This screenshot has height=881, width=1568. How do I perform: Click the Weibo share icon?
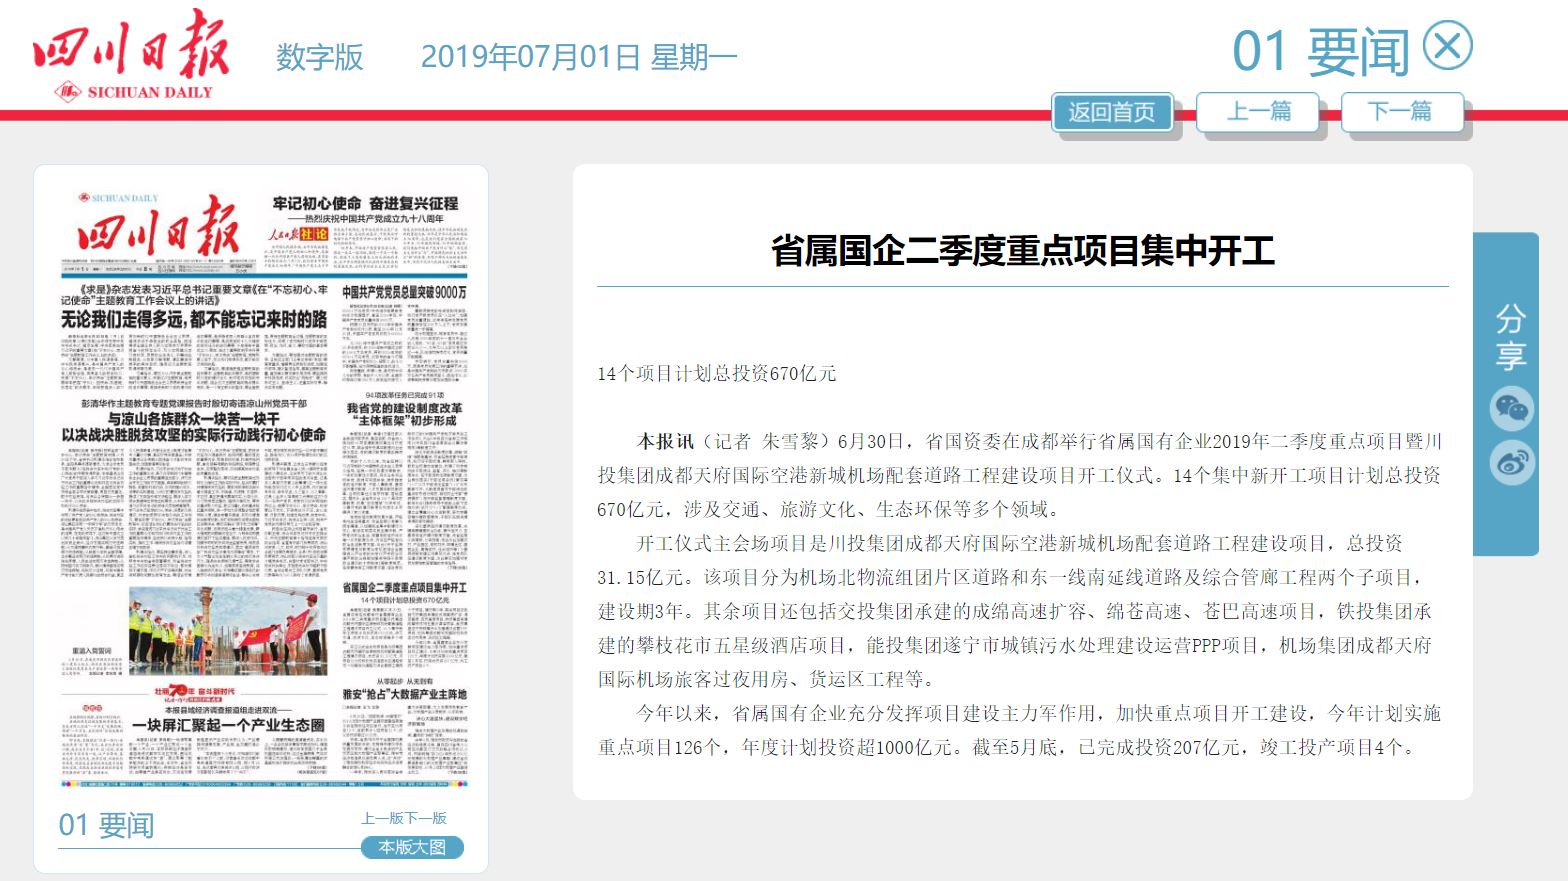pyautogui.click(x=1511, y=462)
